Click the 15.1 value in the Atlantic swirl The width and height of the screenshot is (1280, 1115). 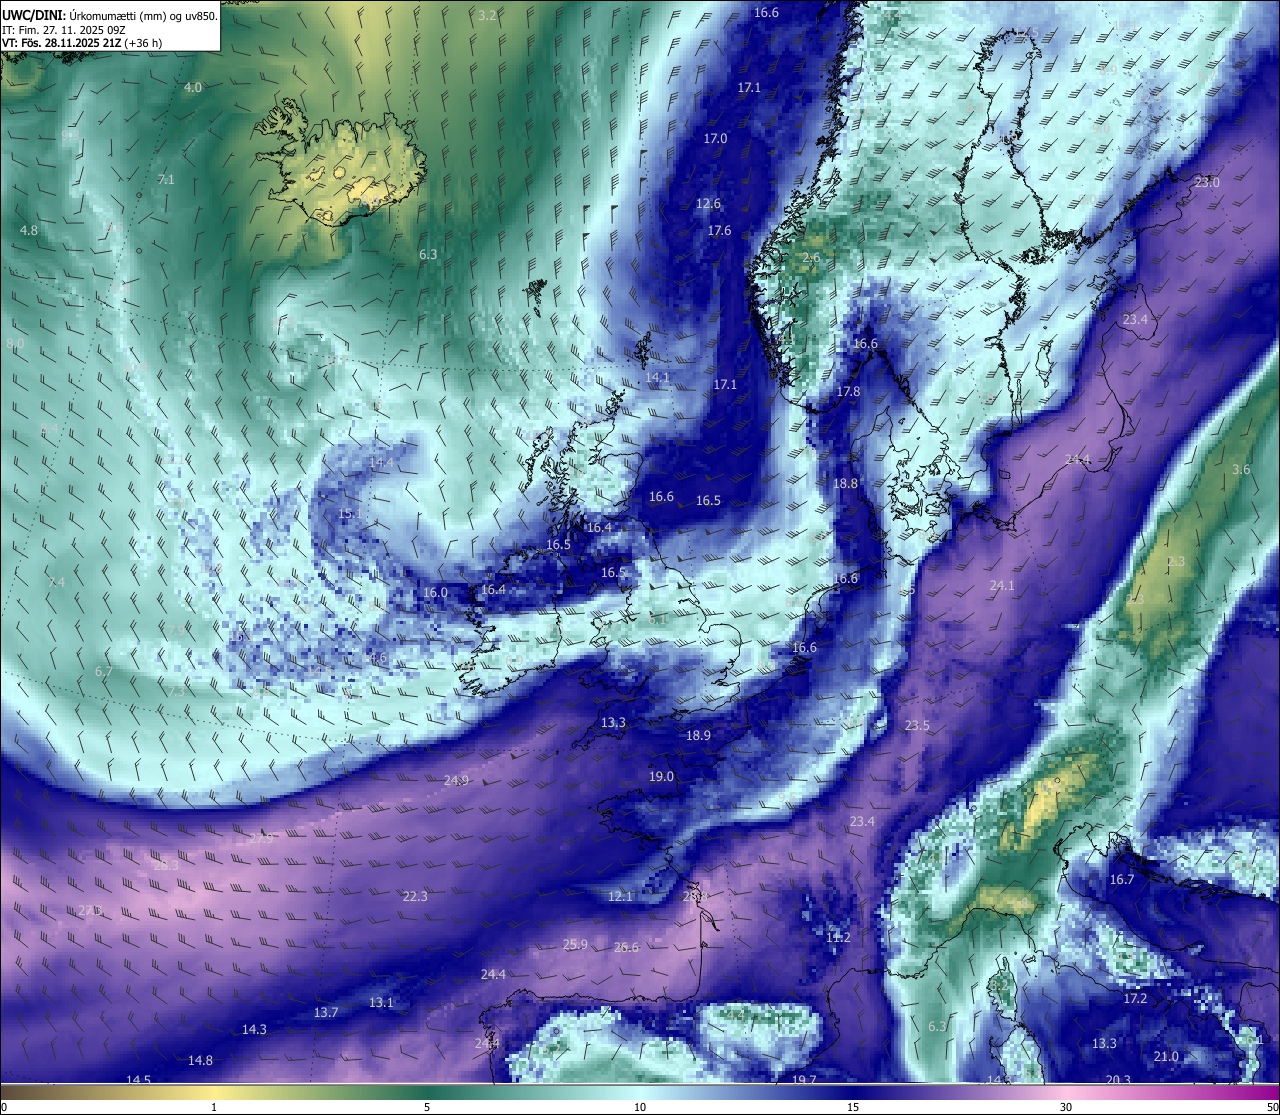point(349,514)
